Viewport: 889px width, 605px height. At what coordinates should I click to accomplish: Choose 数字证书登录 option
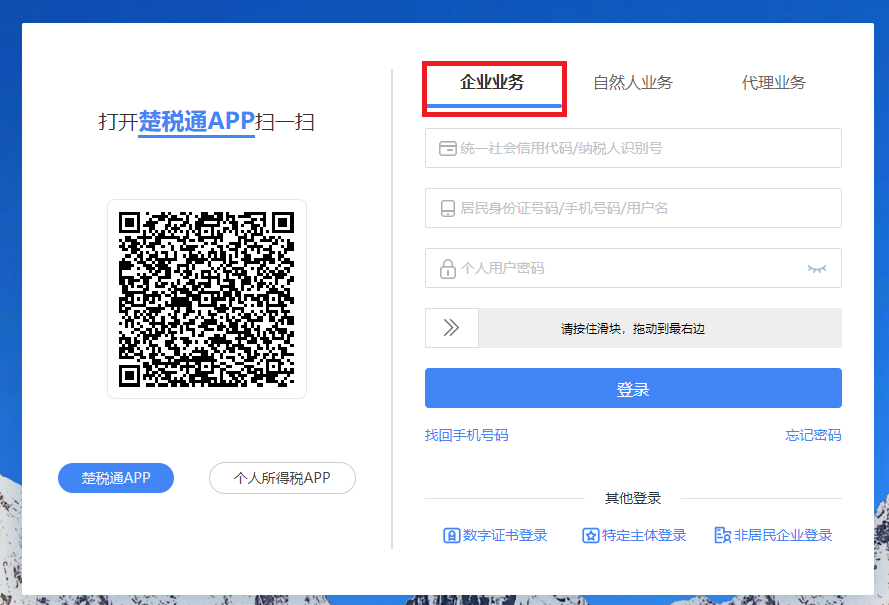pyautogui.click(x=495, y=535)
